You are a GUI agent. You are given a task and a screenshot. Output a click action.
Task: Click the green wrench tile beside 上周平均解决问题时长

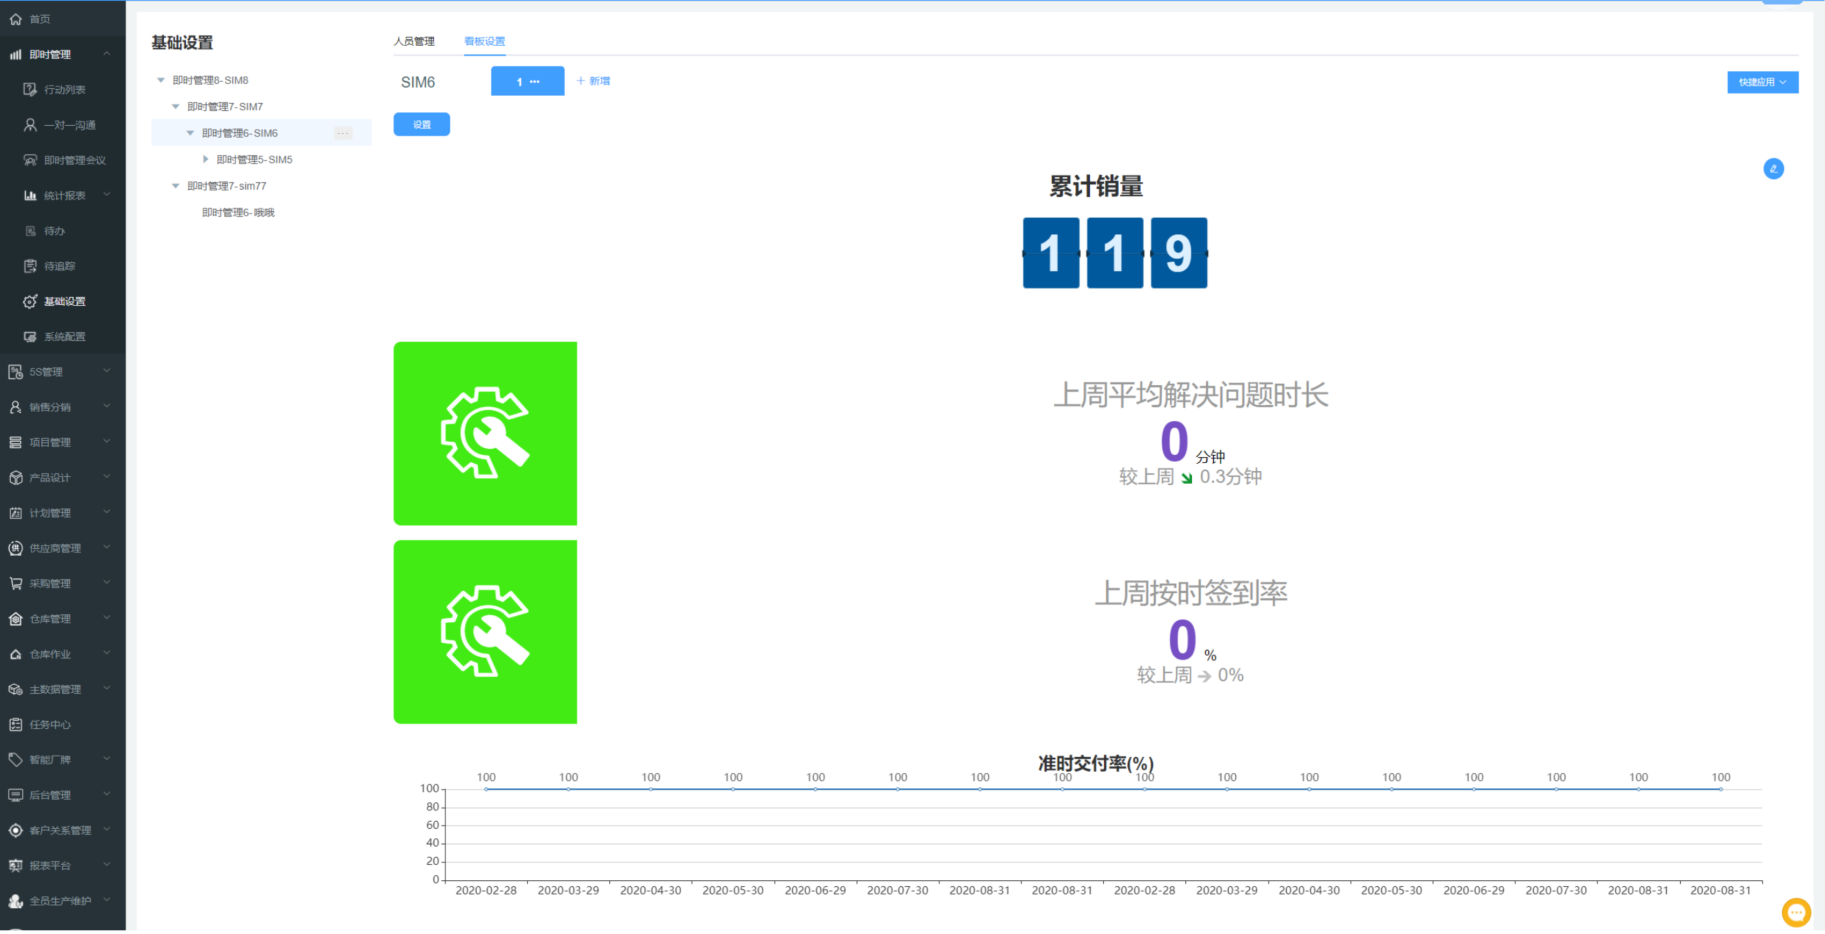pos(485,433)
